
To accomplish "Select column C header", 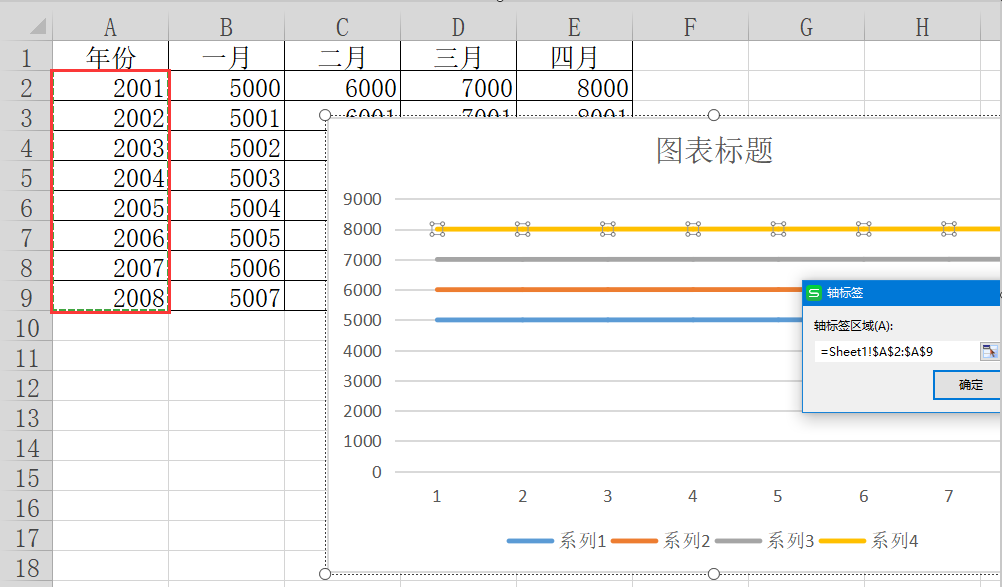I will coord(343,27).
